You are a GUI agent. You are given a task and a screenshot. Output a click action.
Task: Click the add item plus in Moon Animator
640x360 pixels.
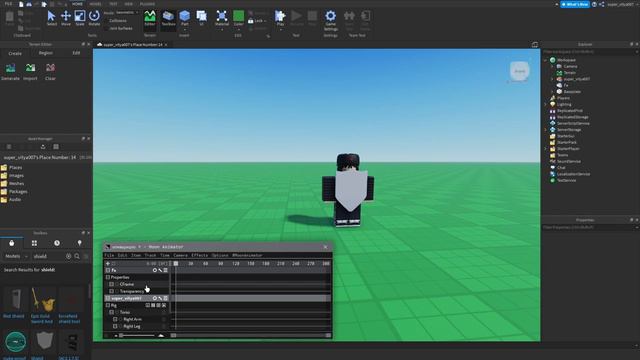108,264
